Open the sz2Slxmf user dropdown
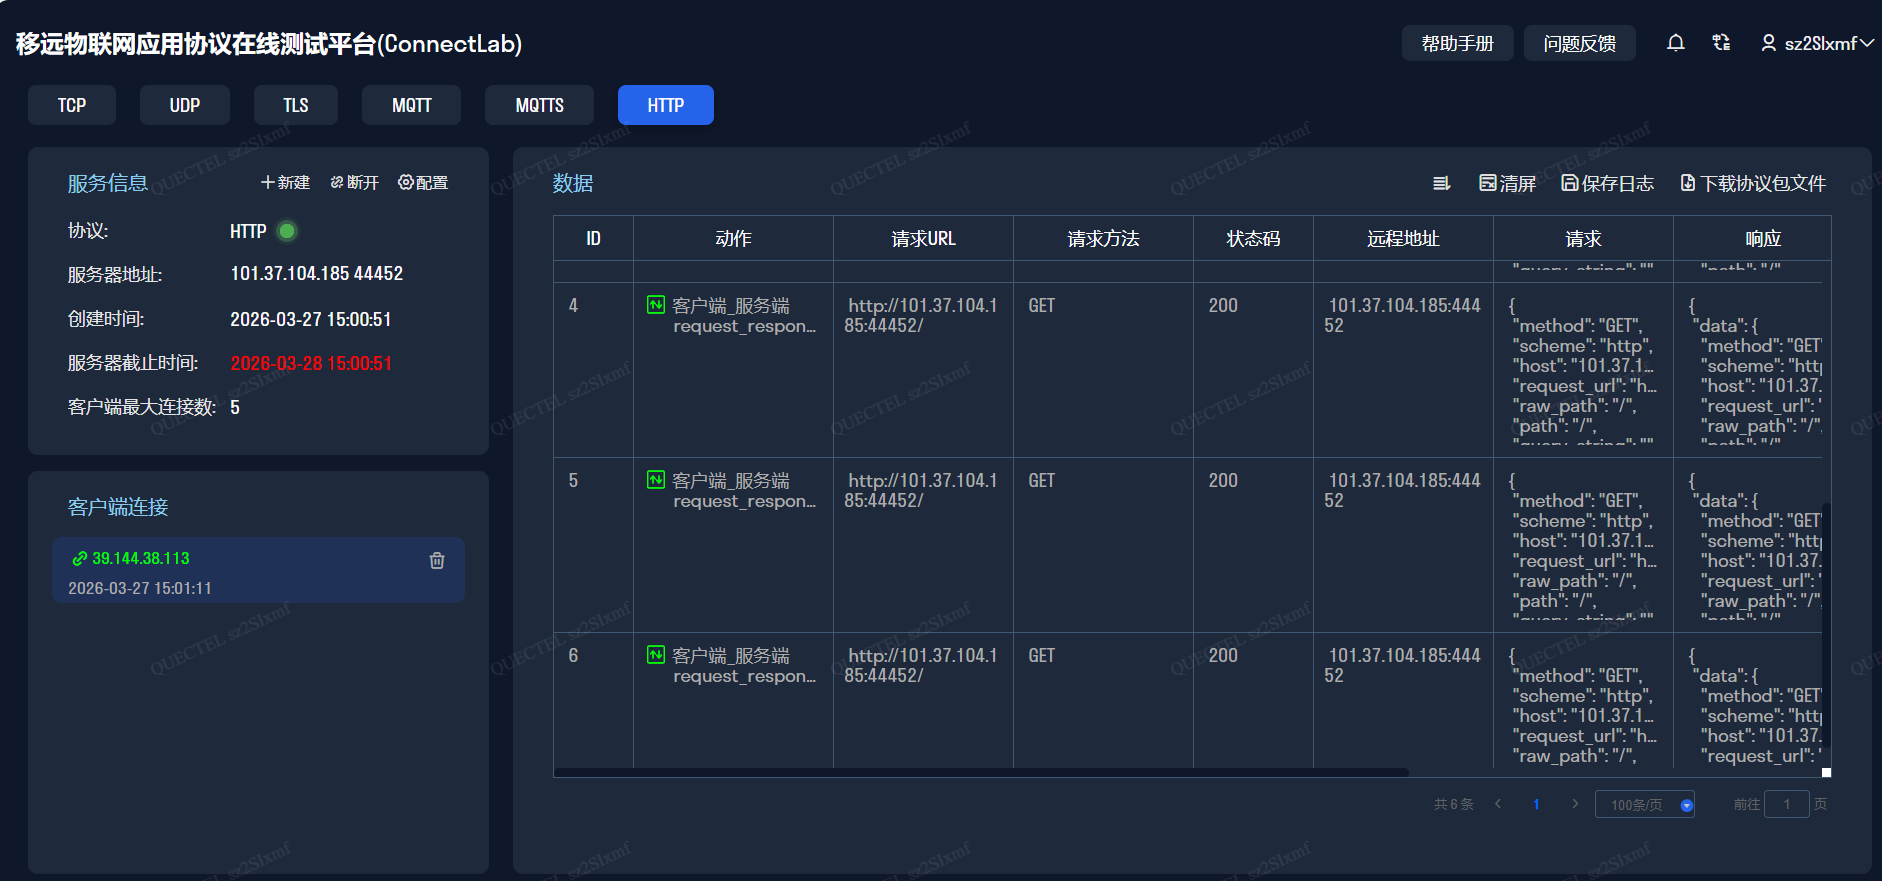 [x=1817, y=43]
